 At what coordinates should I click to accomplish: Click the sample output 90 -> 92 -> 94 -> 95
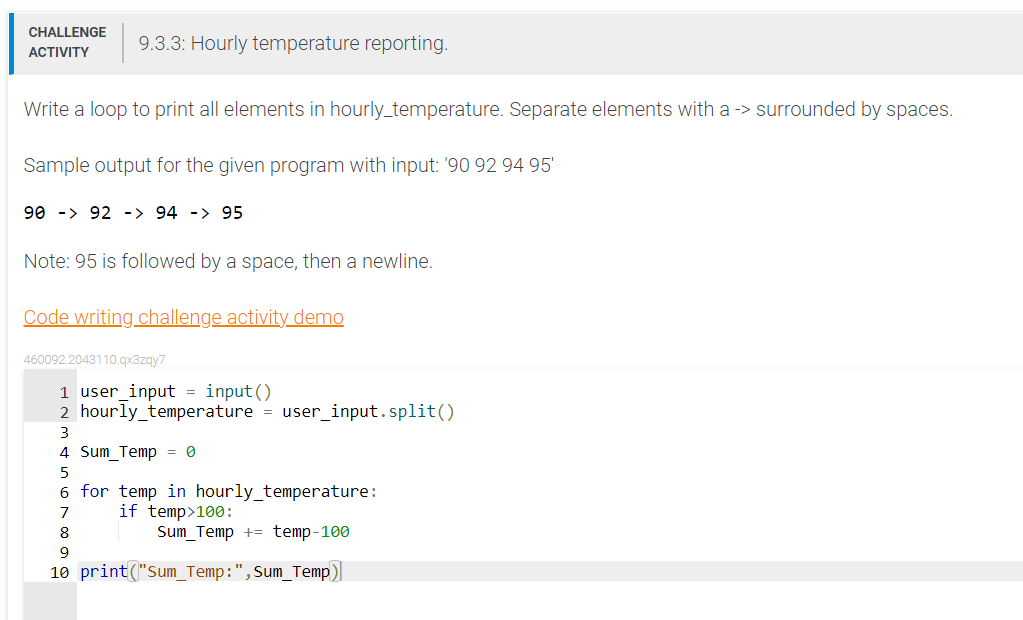[130, 212]
